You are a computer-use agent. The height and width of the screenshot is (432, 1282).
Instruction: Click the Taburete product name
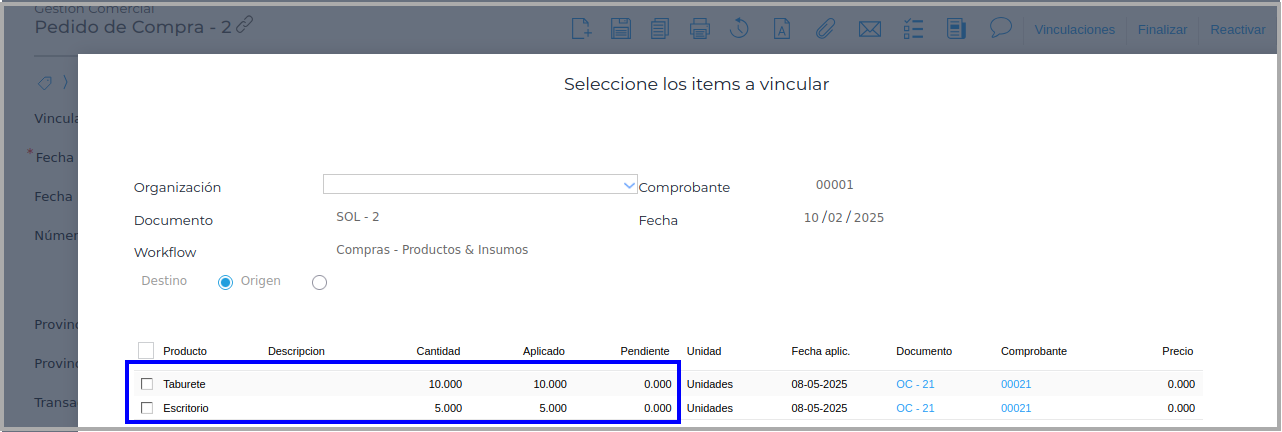click(x=184, y=384)
